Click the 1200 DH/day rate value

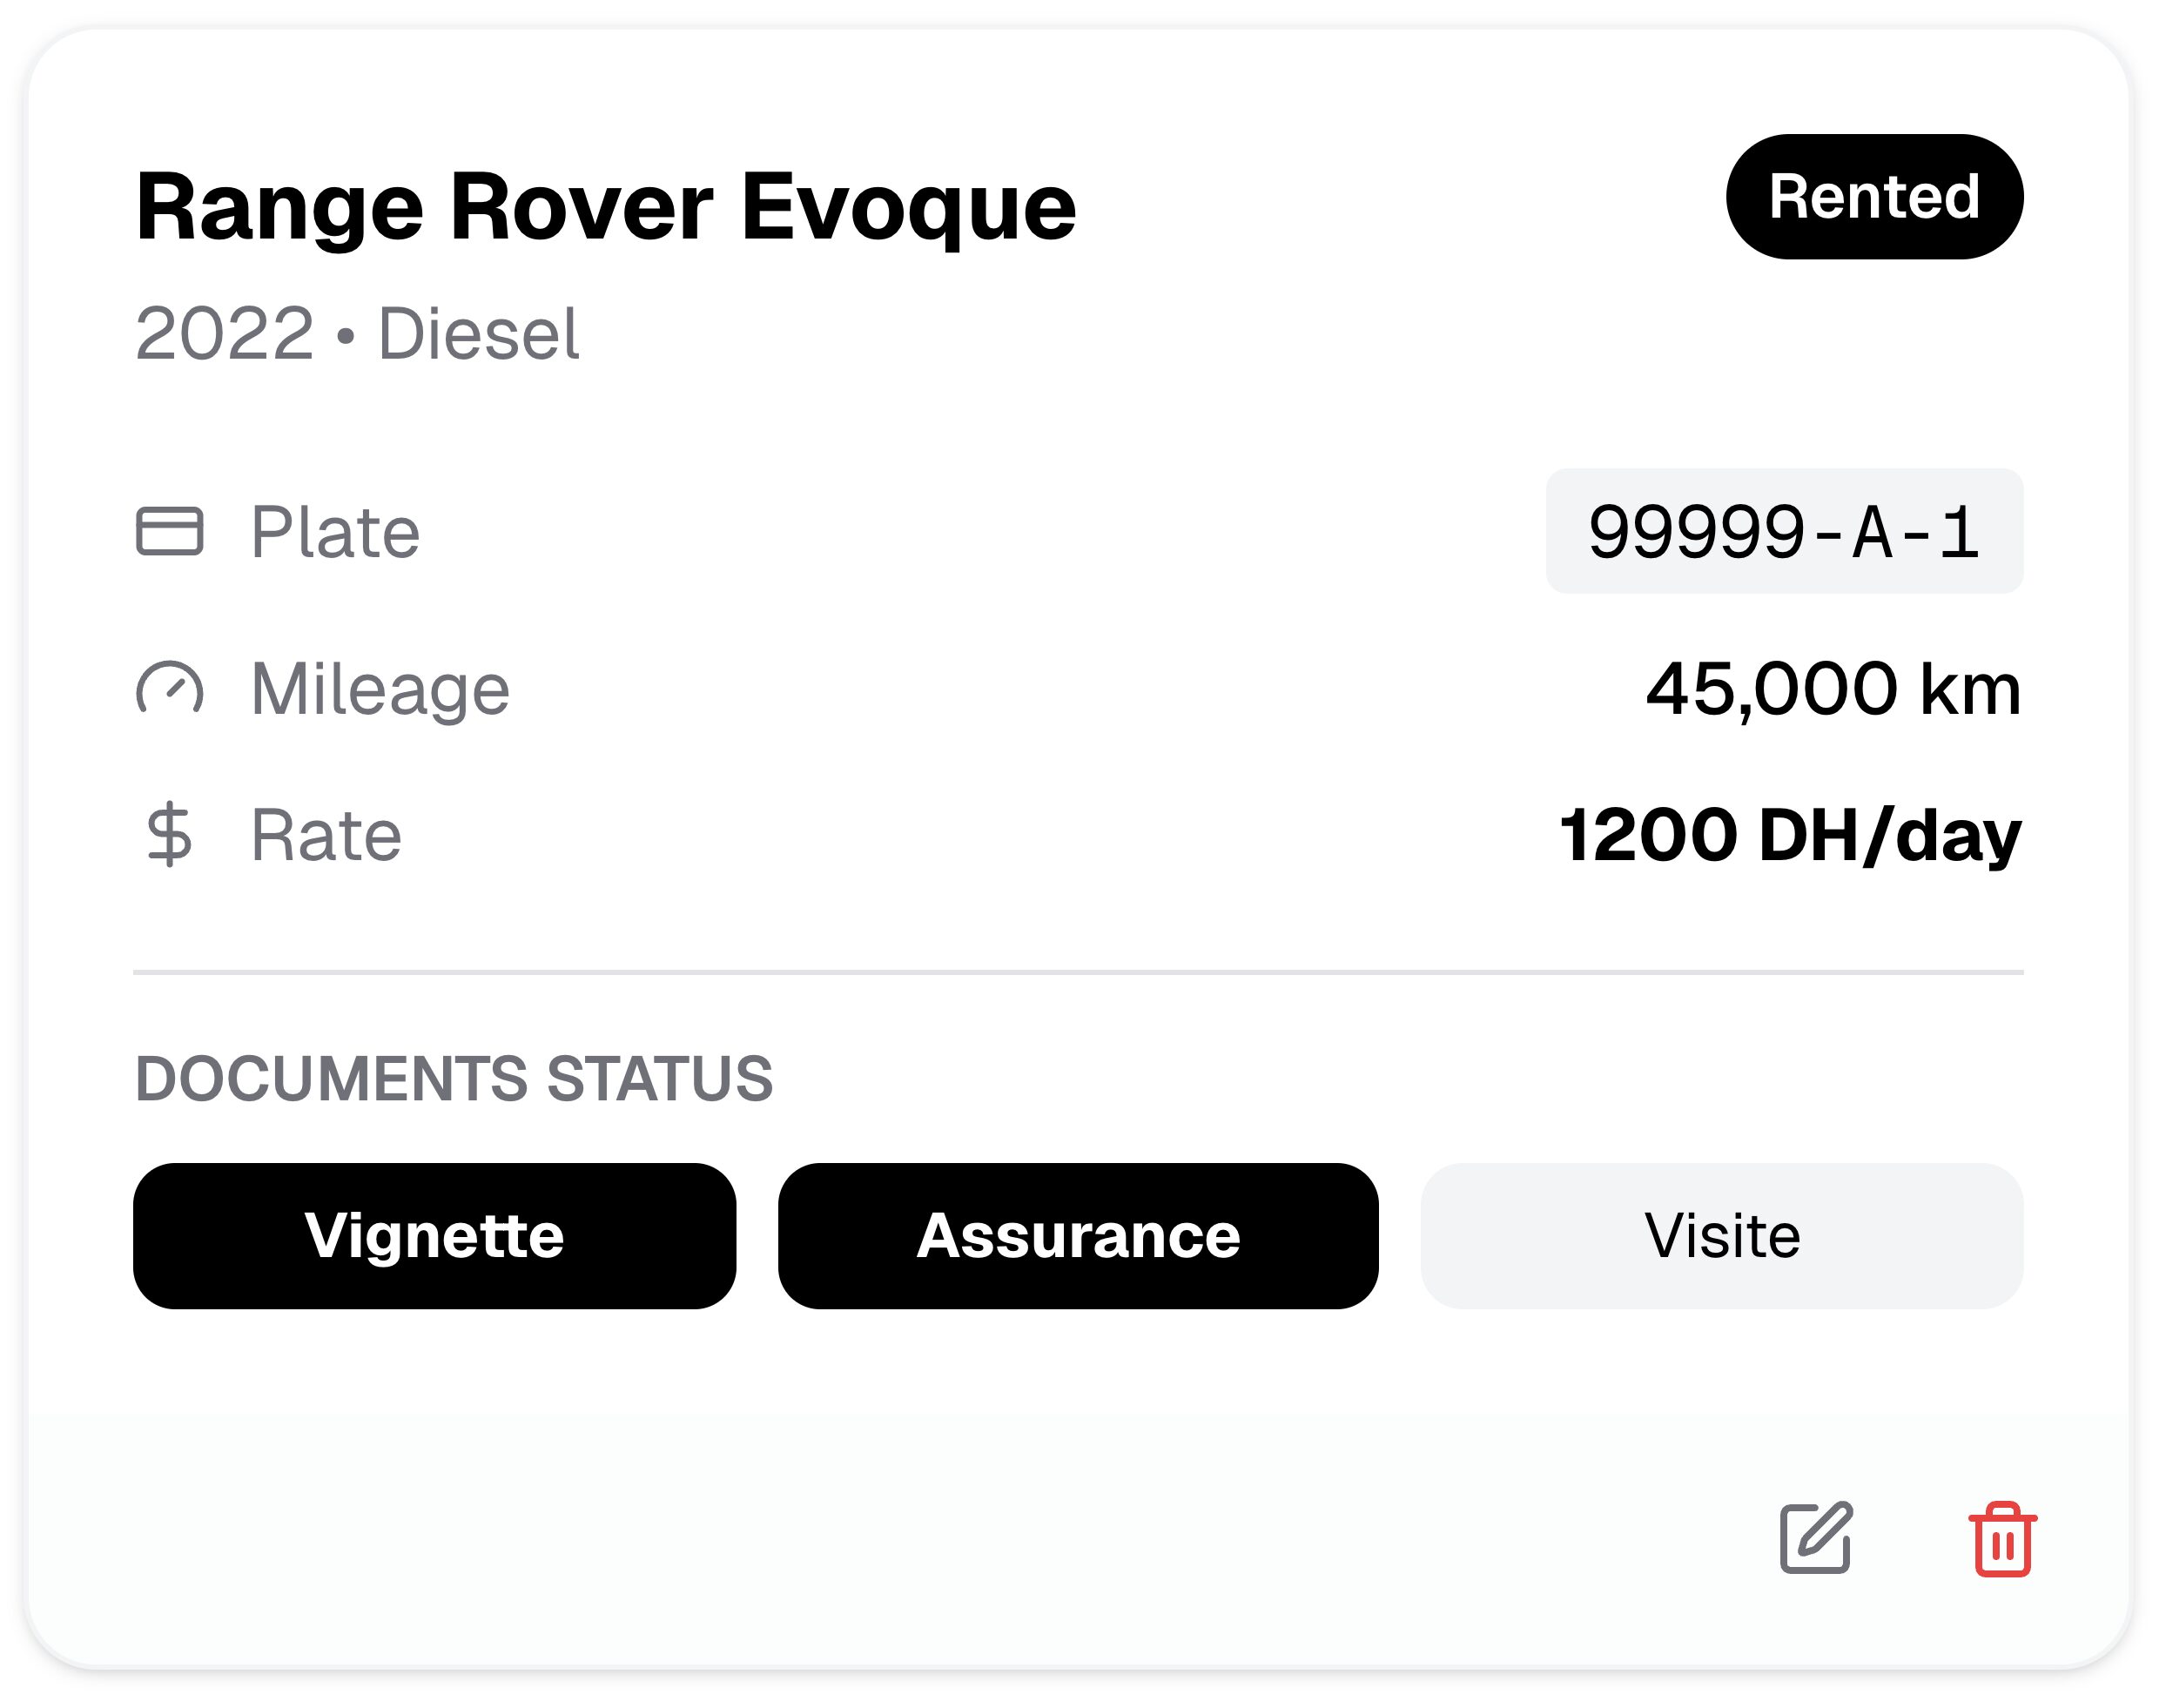1789,834
